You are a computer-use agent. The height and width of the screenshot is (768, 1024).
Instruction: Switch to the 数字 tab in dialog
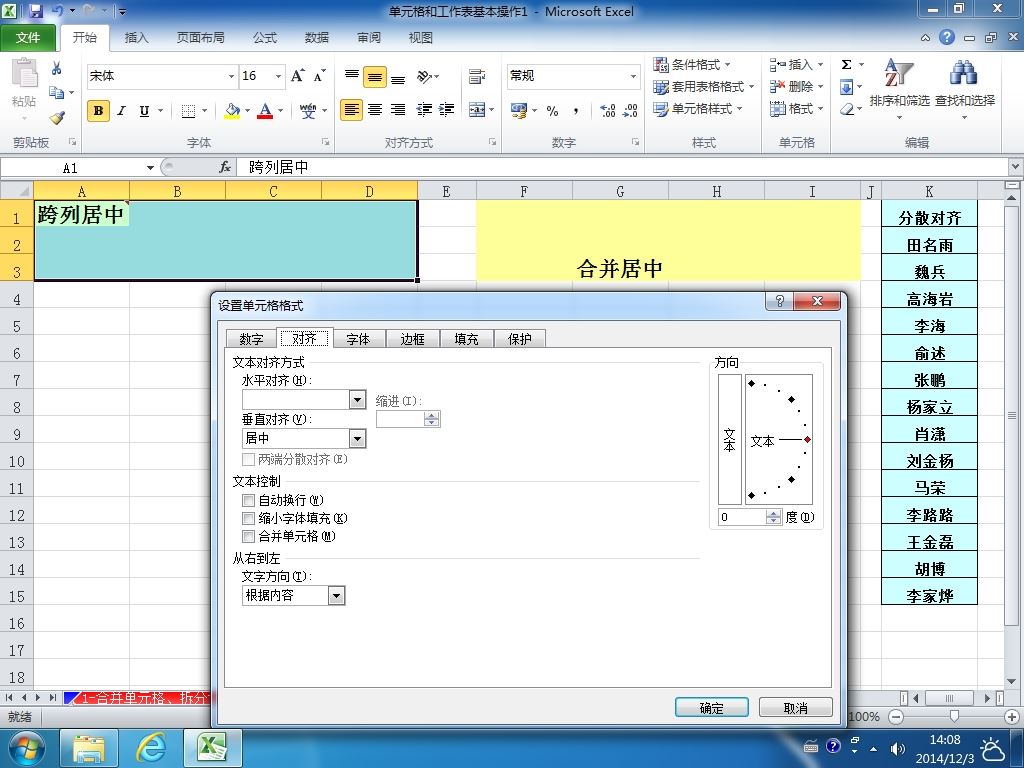click(x=251, y=339)
